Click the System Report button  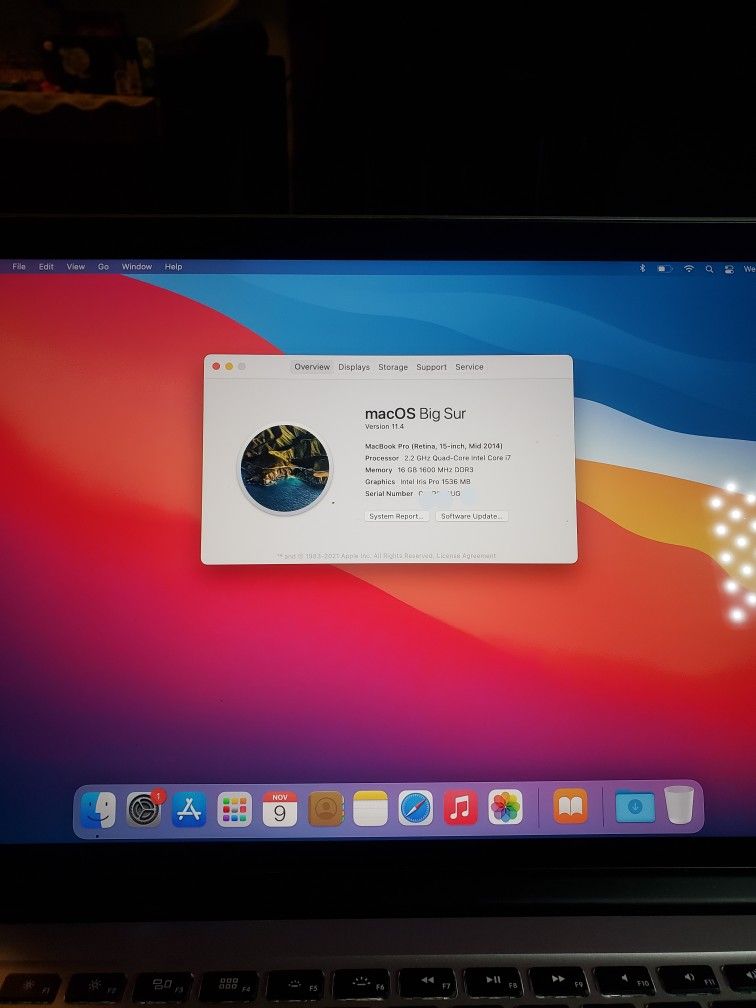[397, 516]
